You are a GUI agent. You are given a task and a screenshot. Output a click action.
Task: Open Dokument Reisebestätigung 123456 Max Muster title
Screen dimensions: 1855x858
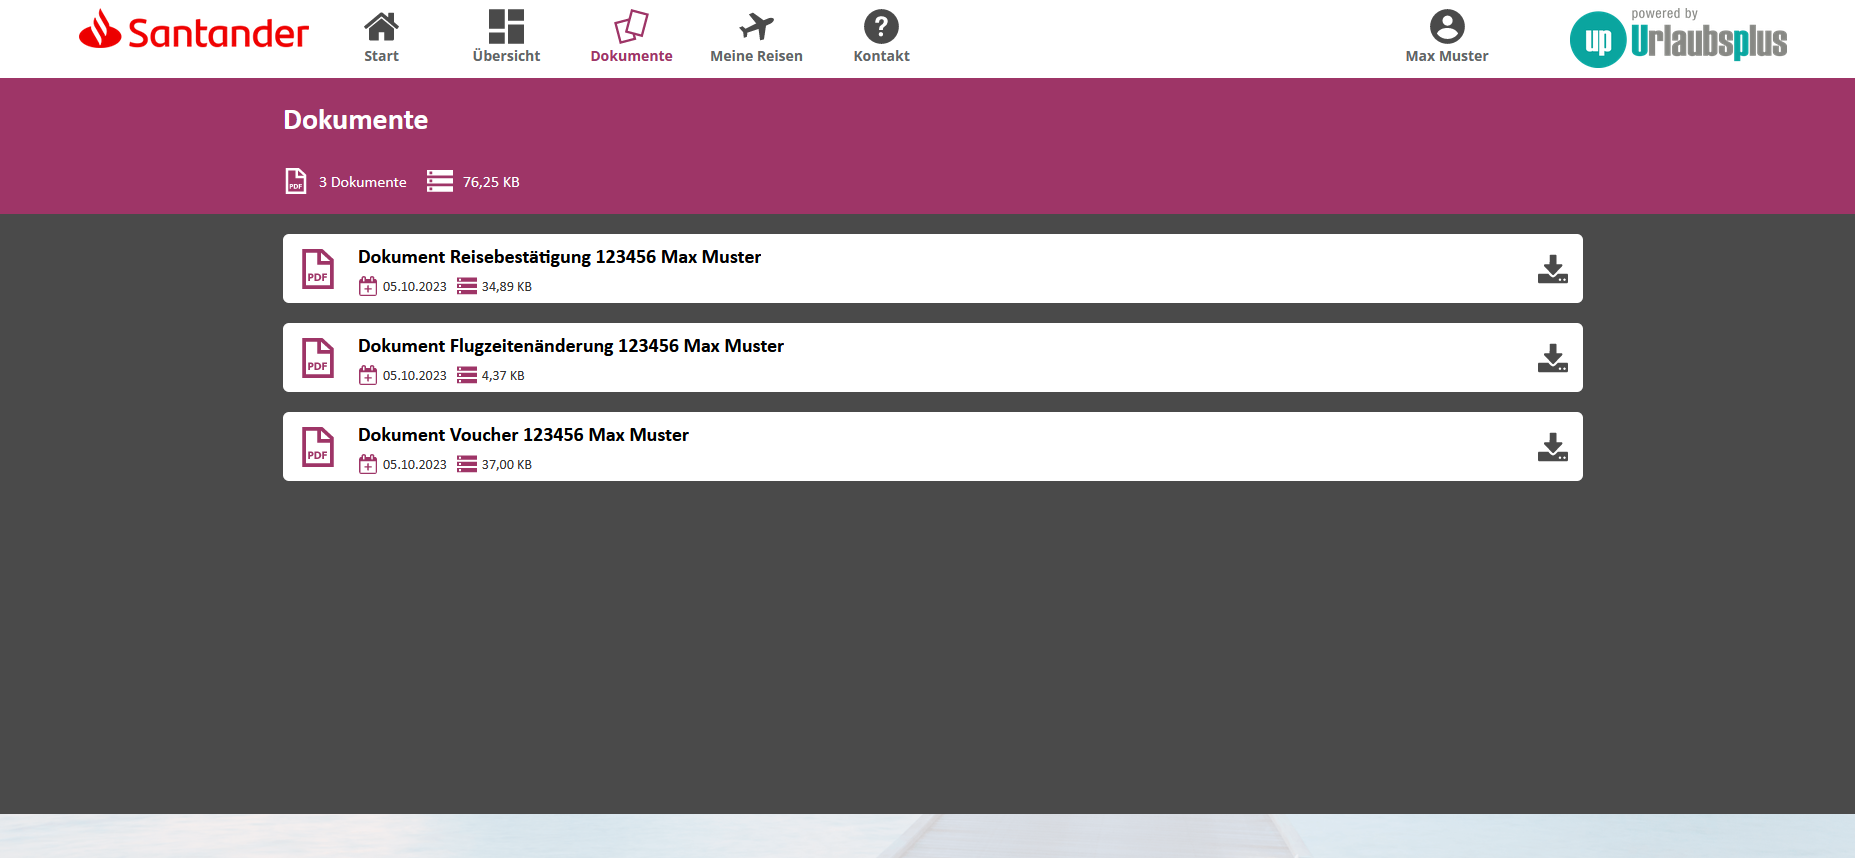click(559, 257)
